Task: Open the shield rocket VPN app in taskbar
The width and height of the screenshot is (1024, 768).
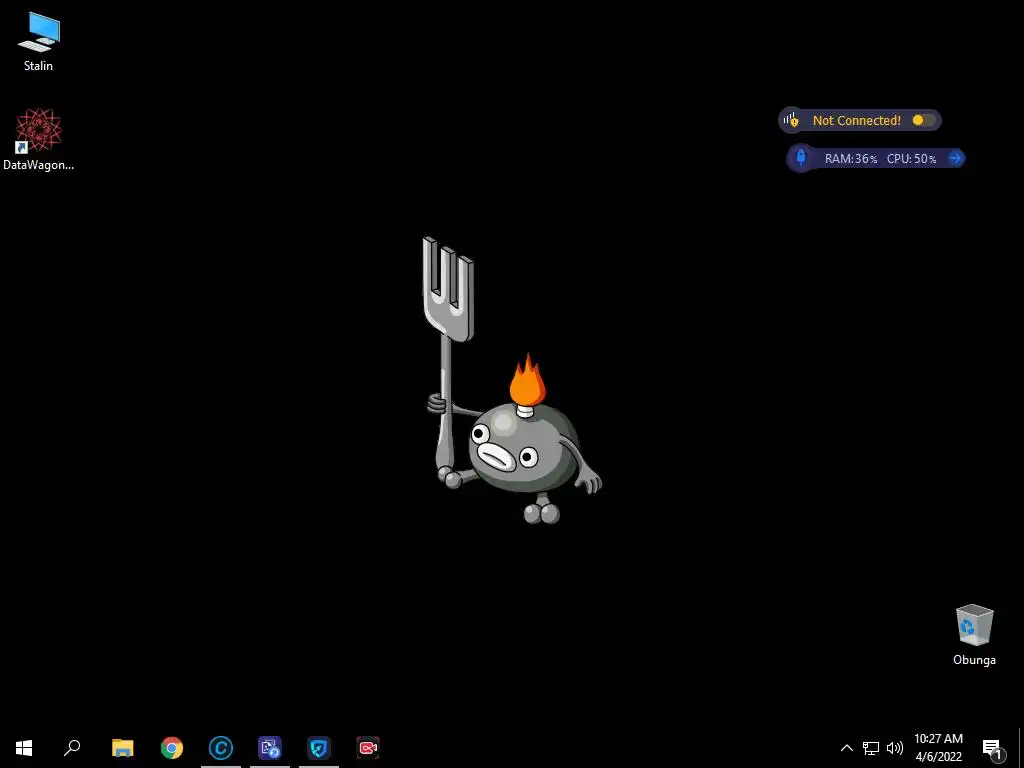Action: [319, 748]
